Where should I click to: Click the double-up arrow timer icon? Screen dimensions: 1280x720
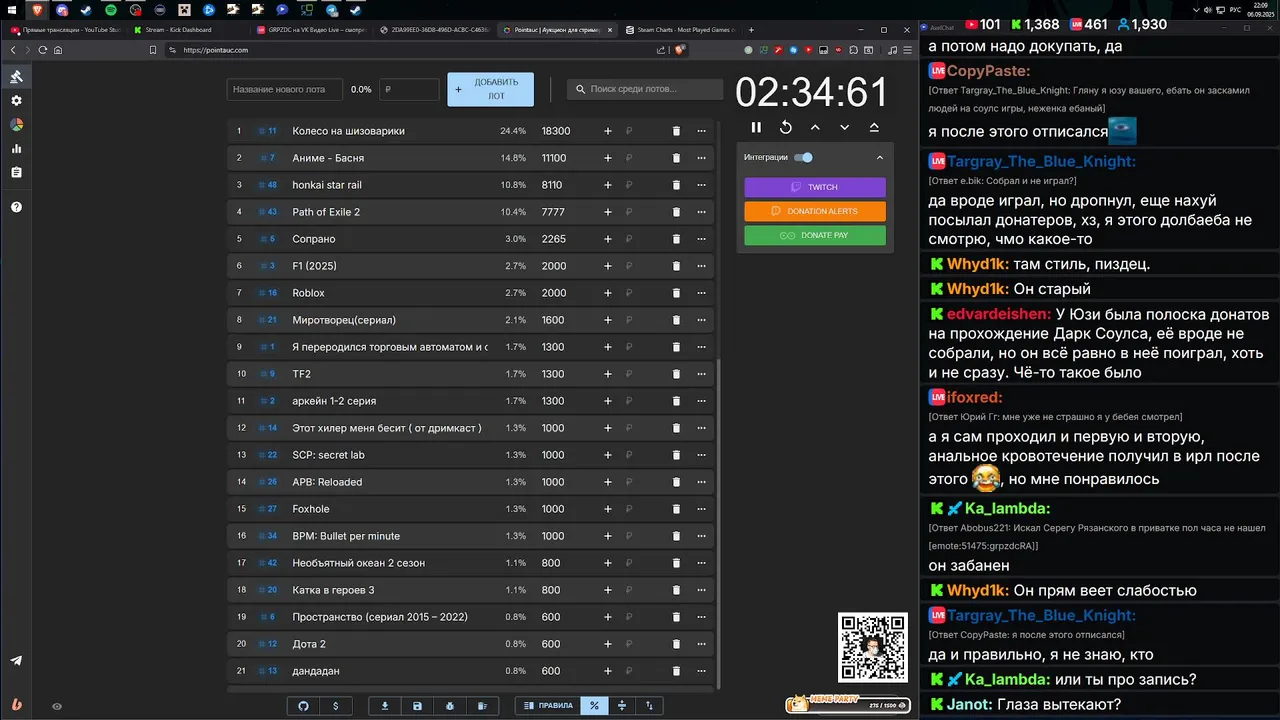(874, 127)
